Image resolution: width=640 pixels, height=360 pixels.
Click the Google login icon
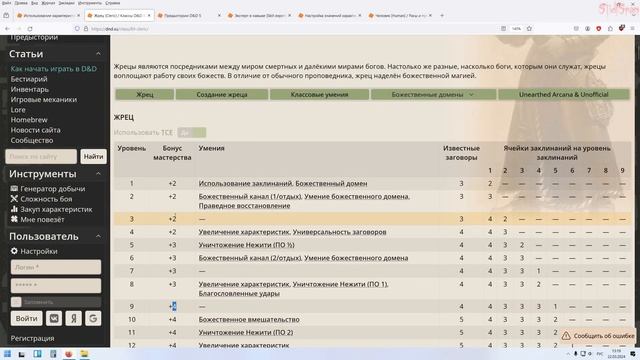93,318
